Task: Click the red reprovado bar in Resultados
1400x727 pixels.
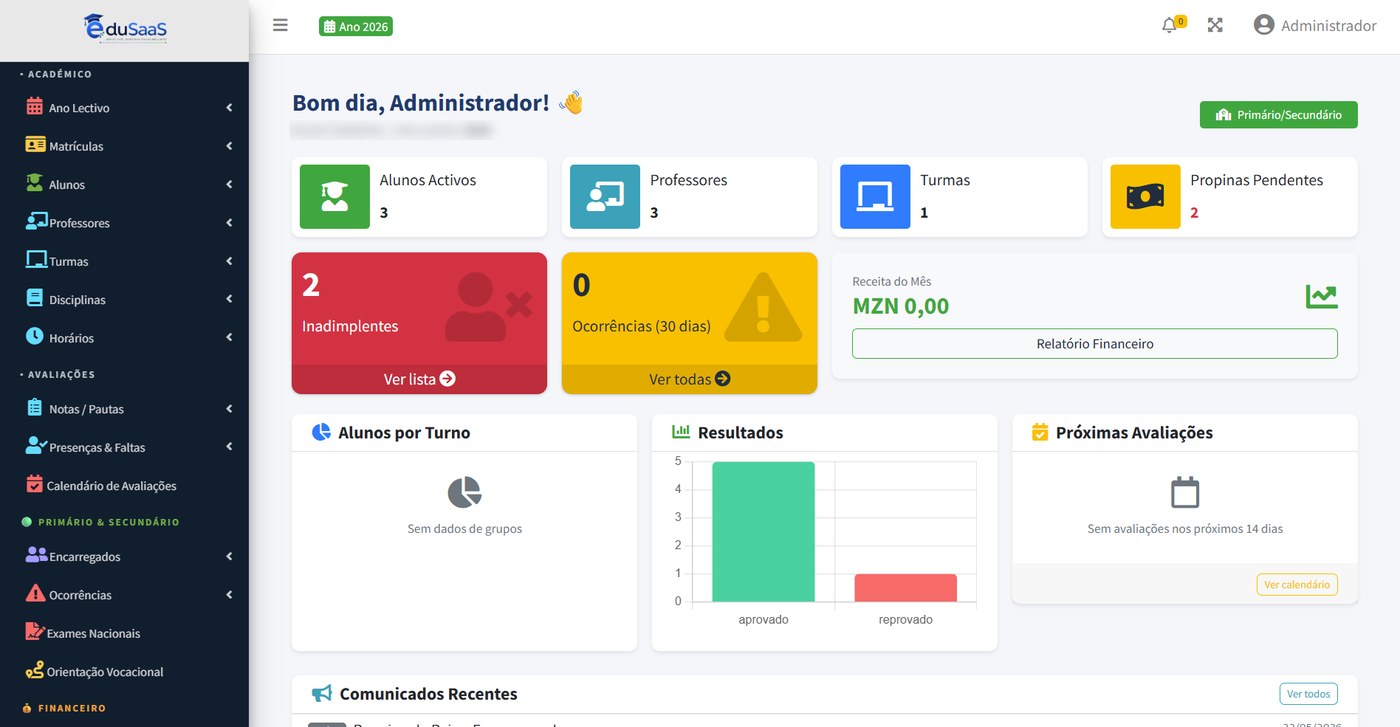Action: (905, 588)
